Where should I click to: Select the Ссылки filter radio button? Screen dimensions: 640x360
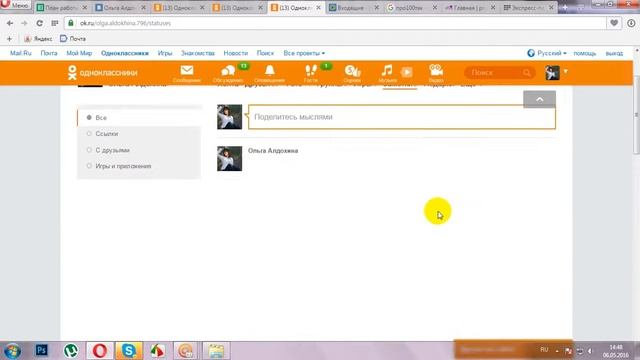(89, 133)
